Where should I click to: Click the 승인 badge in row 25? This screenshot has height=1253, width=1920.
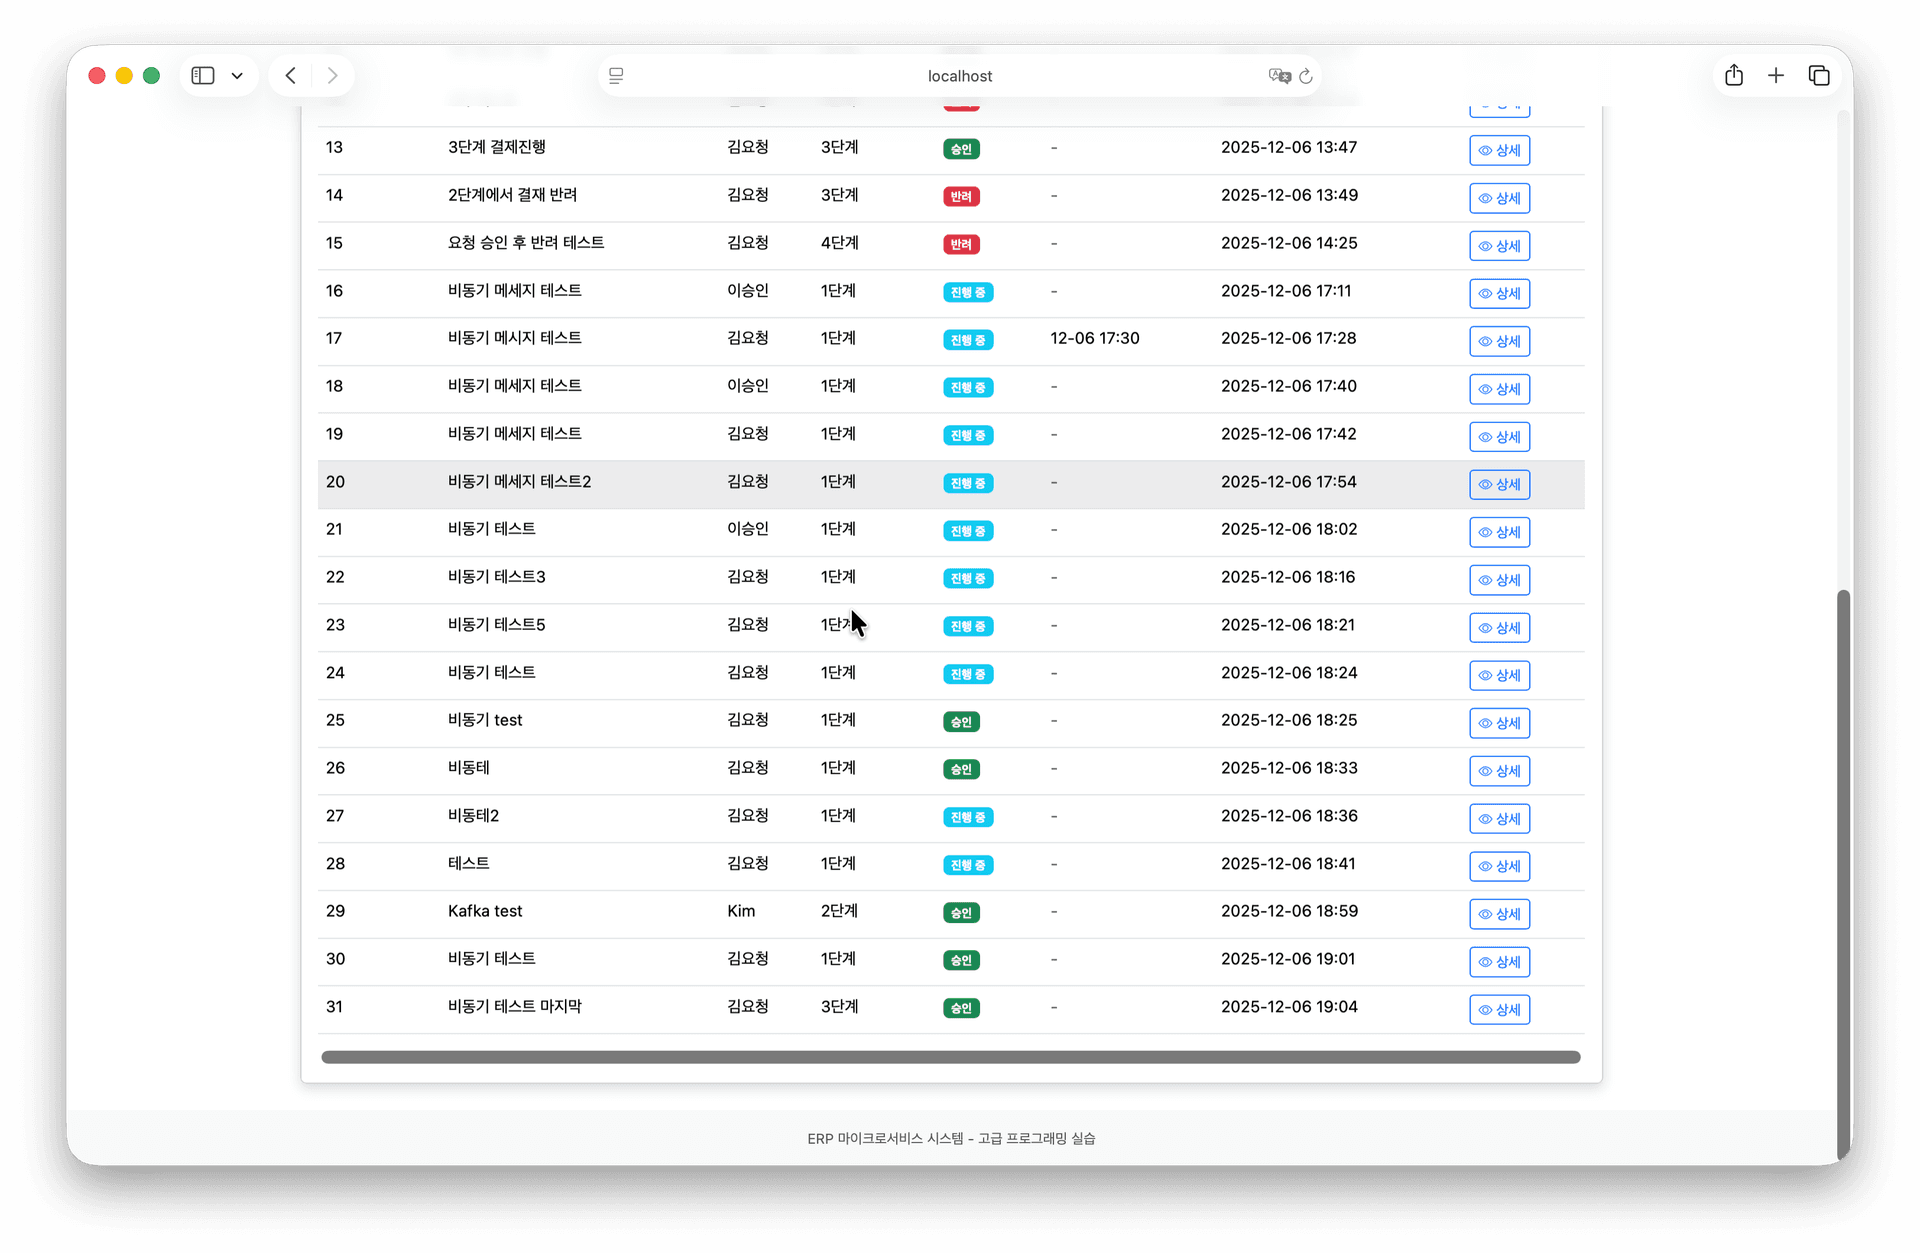961,722
